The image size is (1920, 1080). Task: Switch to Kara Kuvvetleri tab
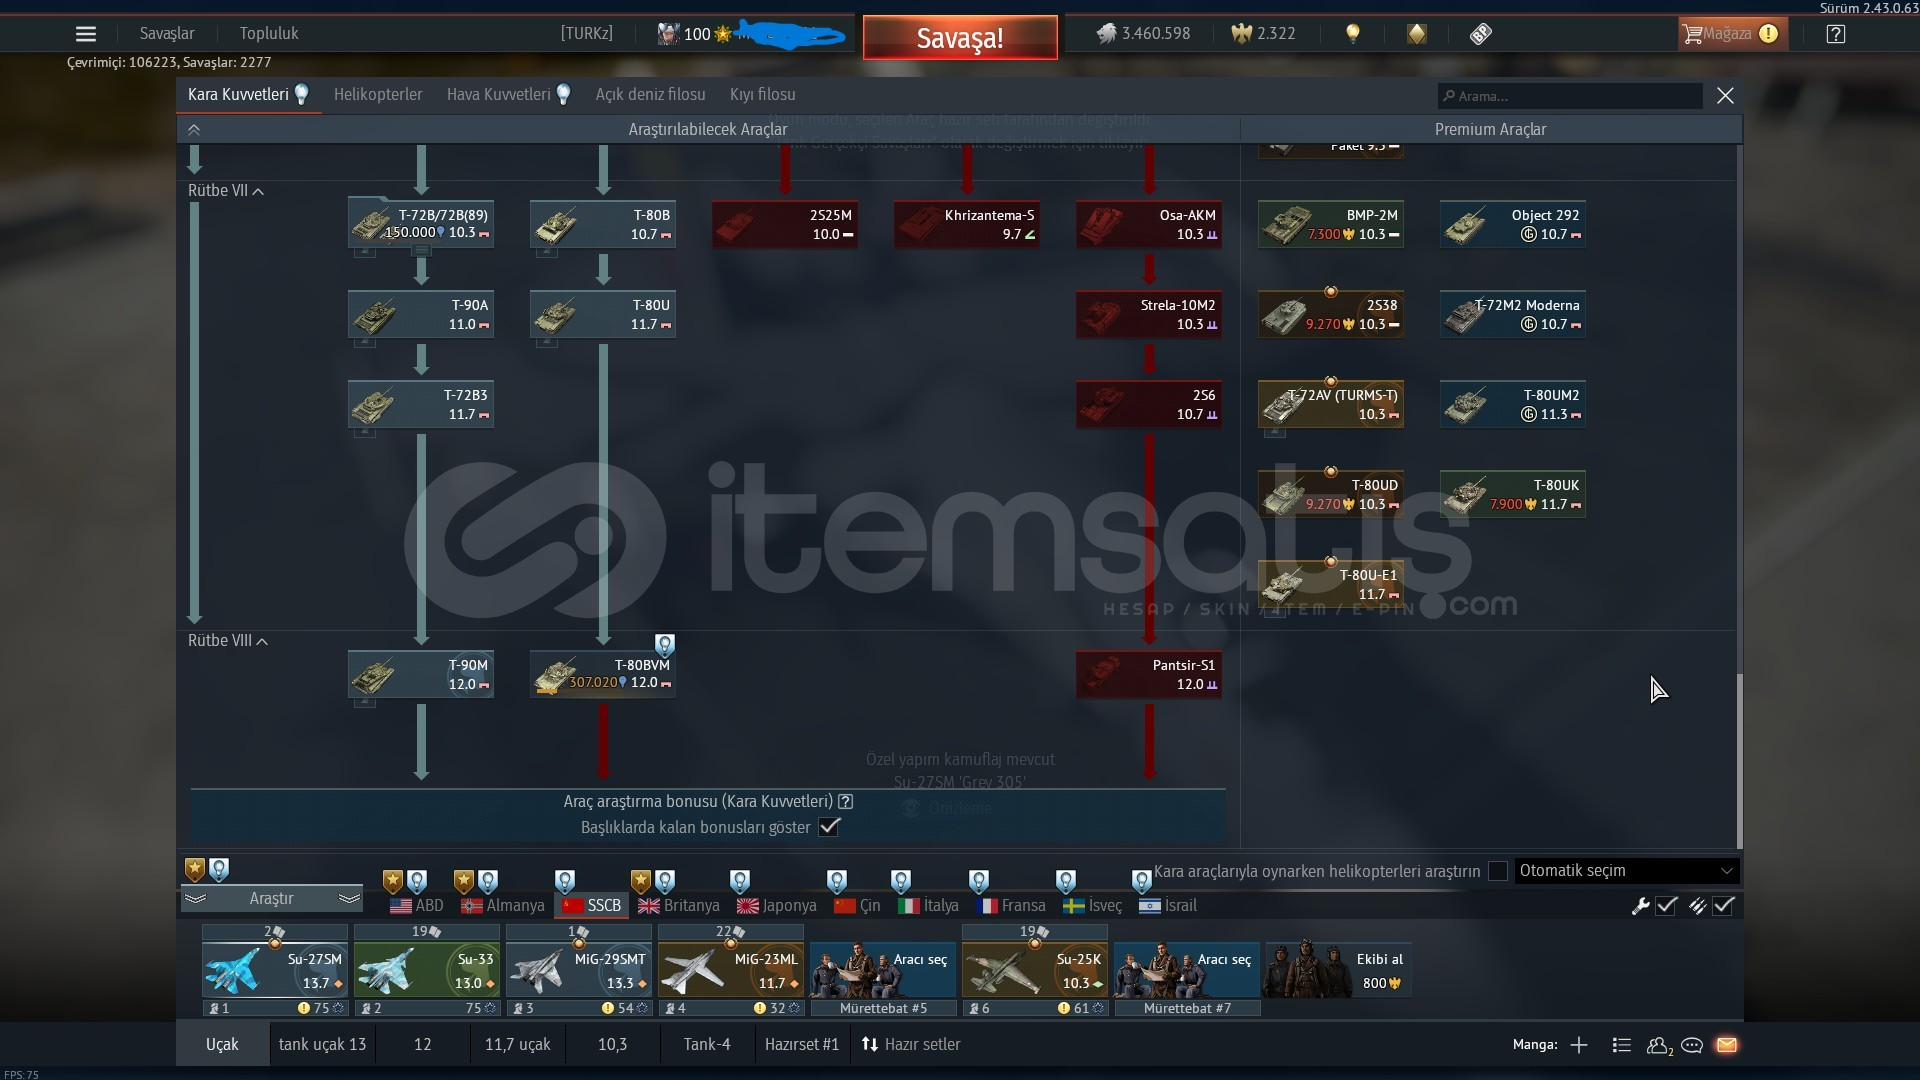point(248,95)
